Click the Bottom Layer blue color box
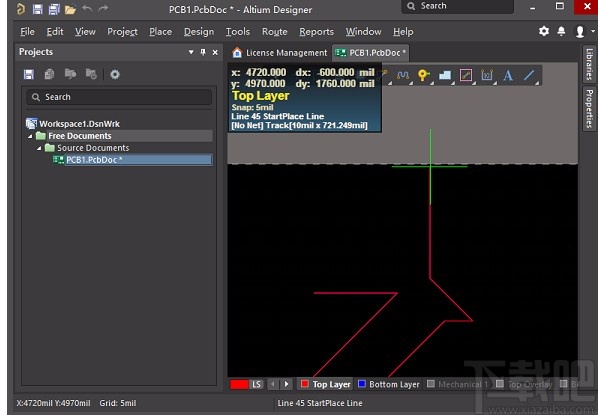 pyautogui.click(x=362, y=384)
